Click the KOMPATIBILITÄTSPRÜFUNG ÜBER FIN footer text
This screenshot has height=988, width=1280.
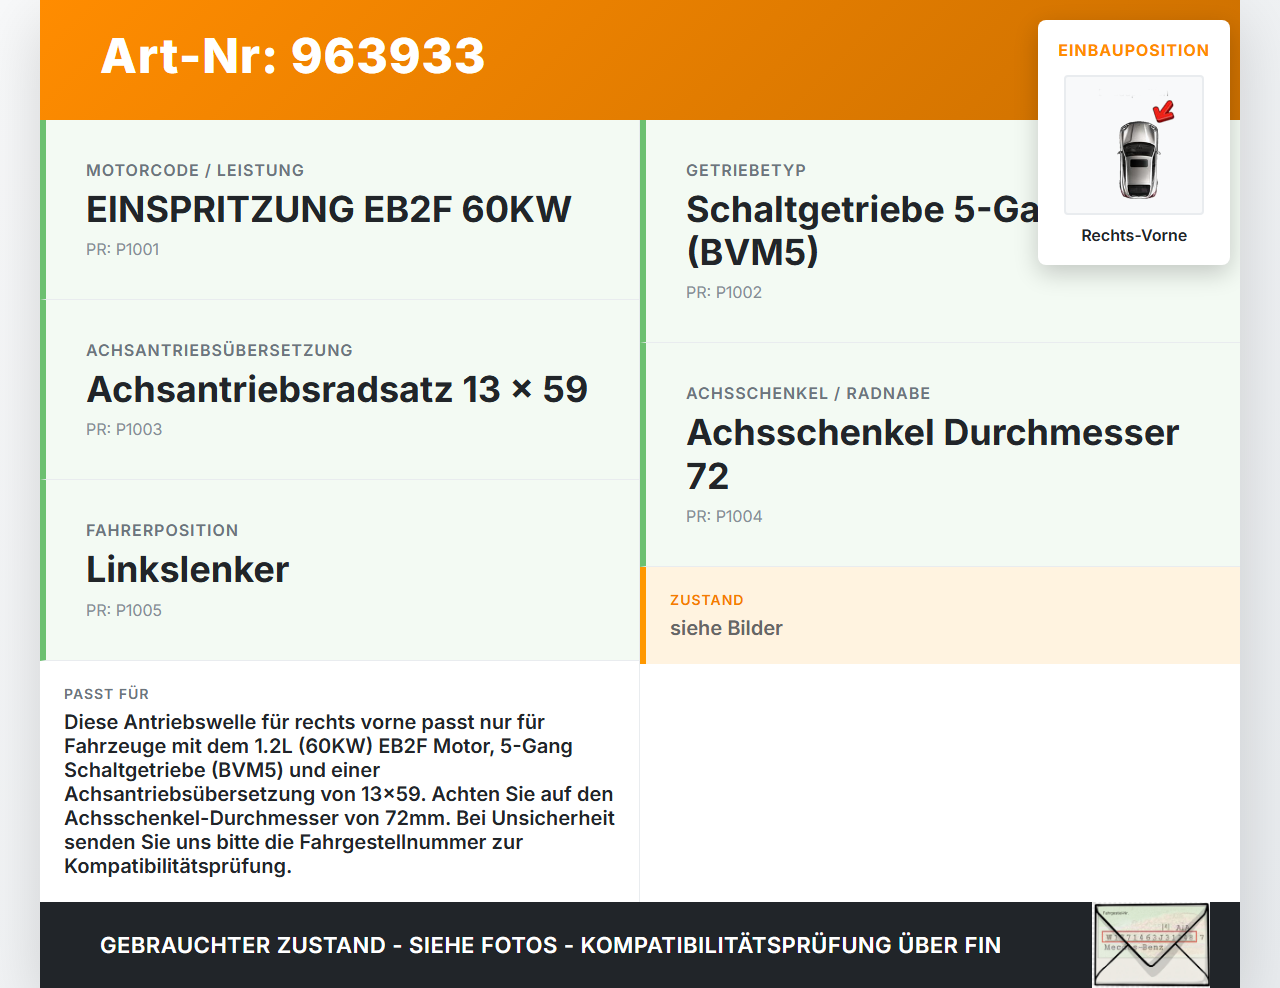(x=794, y=944)
